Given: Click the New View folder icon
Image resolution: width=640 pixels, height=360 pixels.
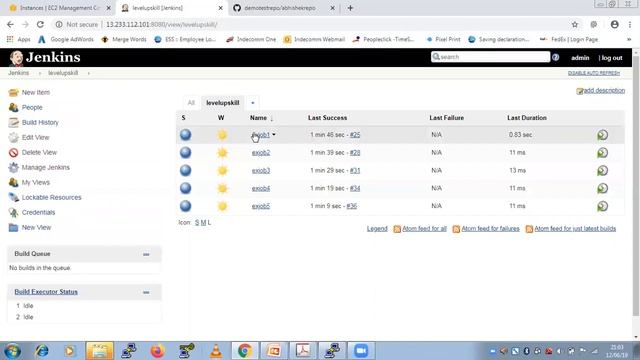Looking at the screenshot, I should (13, 227).
